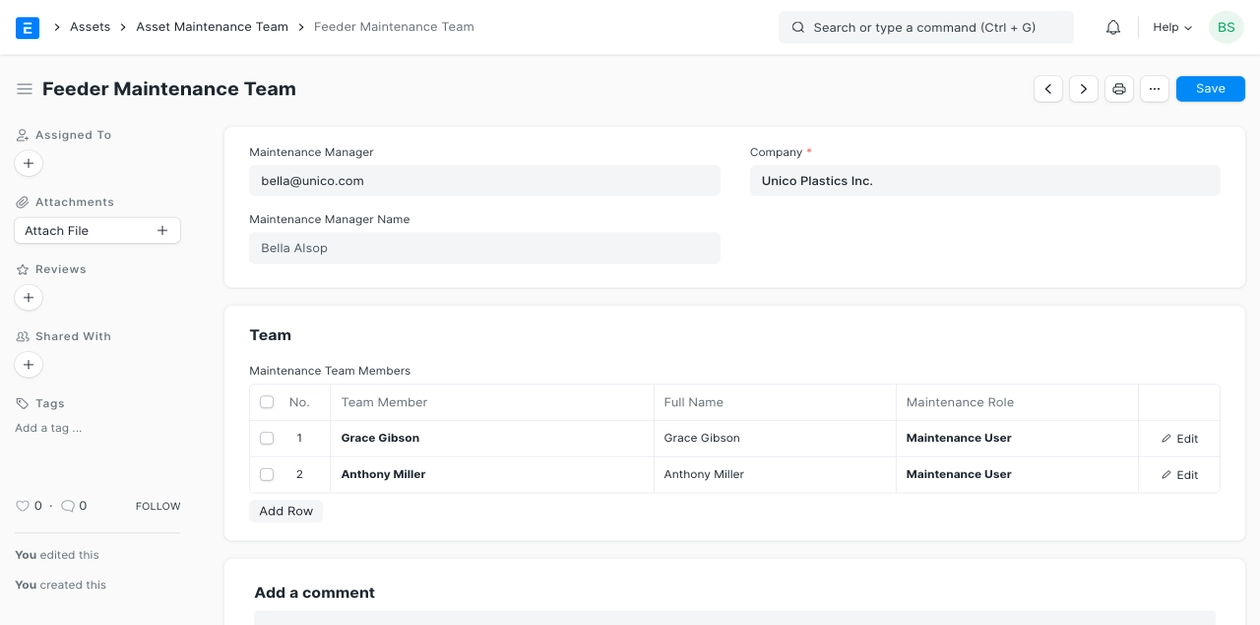The width and height of the screenshot is (1260, 625).
Task: Open the Attach File control
Action: click(x=97, y=230)
